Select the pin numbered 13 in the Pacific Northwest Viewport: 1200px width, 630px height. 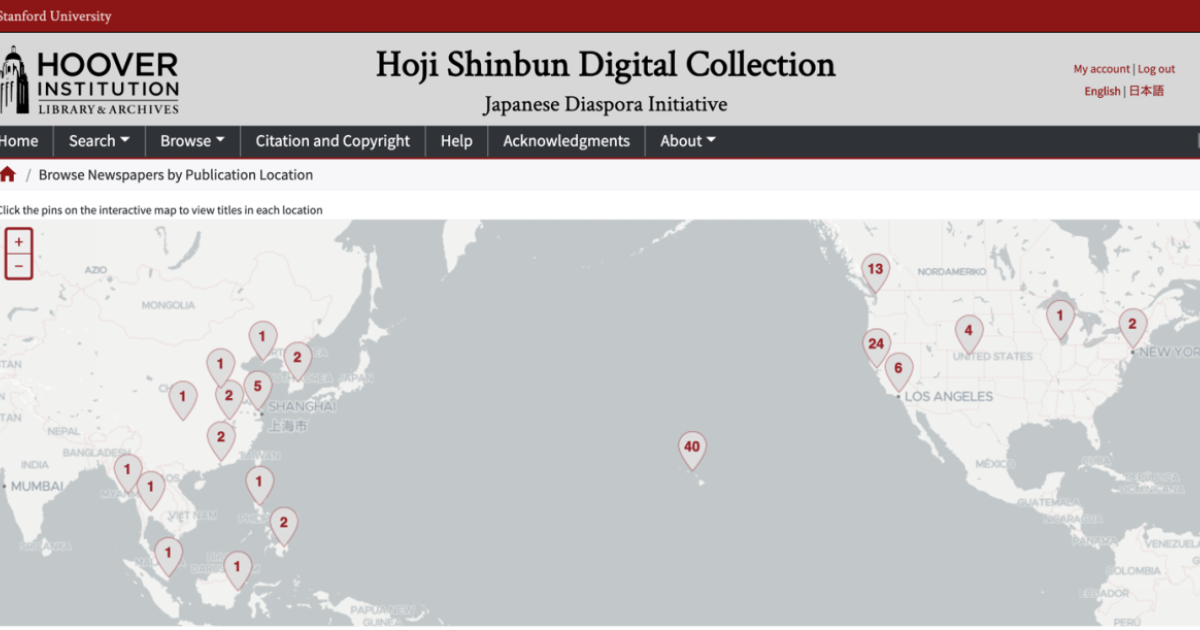[x=875, y=272]
